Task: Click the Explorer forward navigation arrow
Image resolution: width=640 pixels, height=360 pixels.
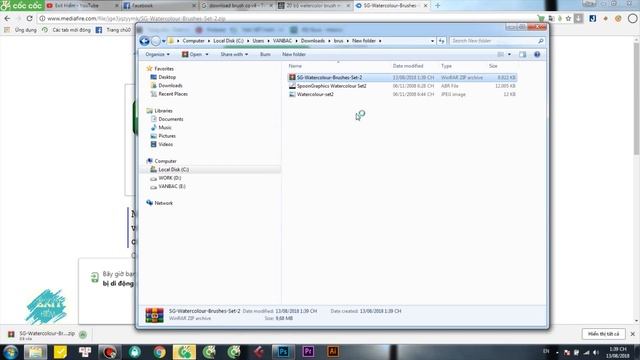Action: coord(156,41)
